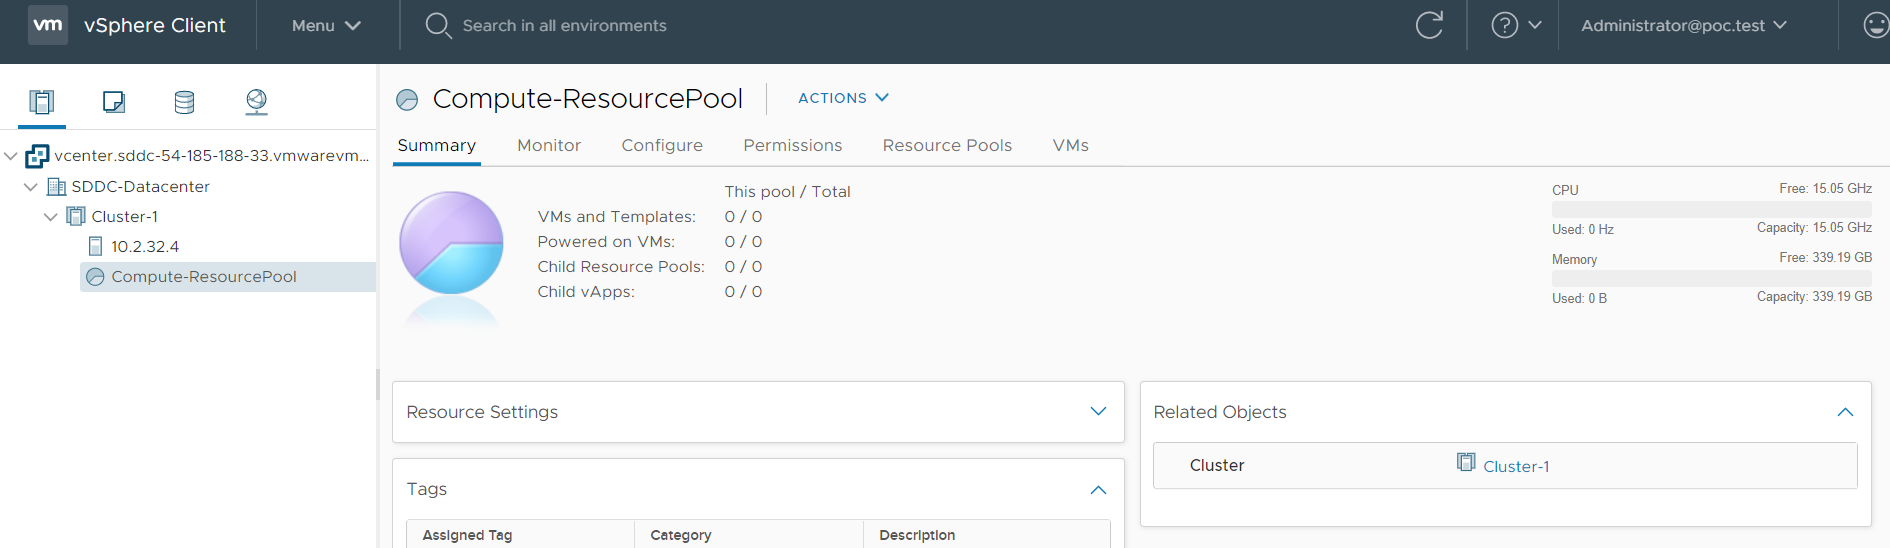Click the 'Child vApps:' label
This screenshot has width=1890, height=548.
pos(586,292)
